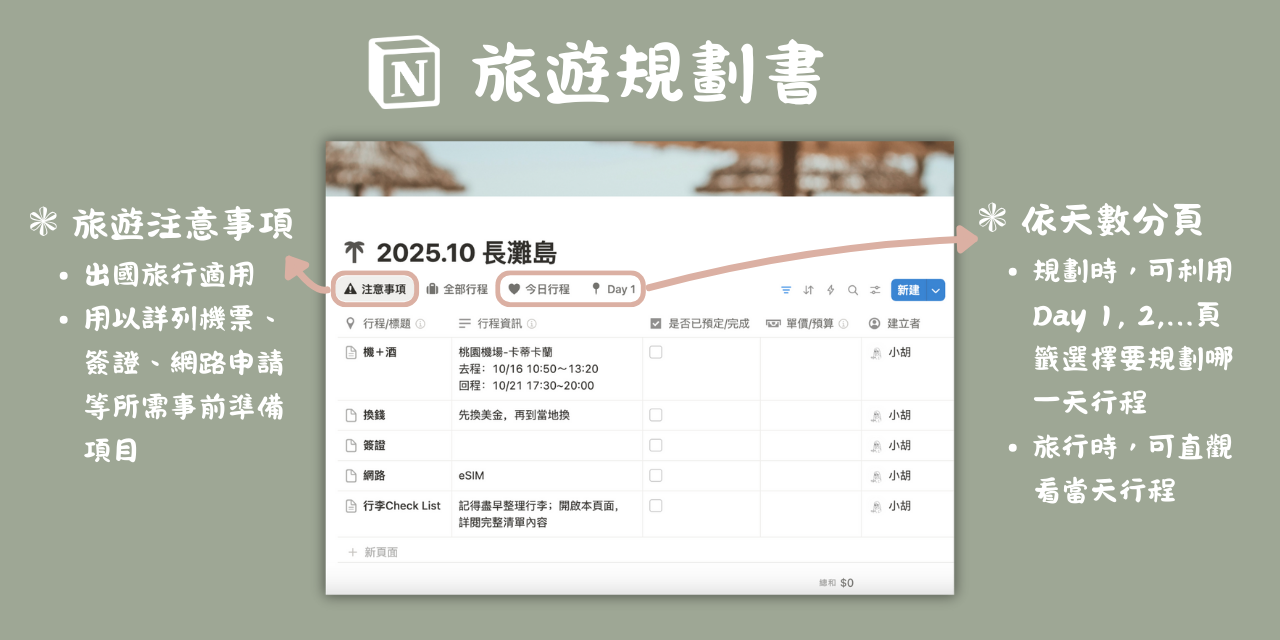Open the 總和 $0 calculation menu
The height and width of the screenshot is (640, 1280).
coord(836,582)
